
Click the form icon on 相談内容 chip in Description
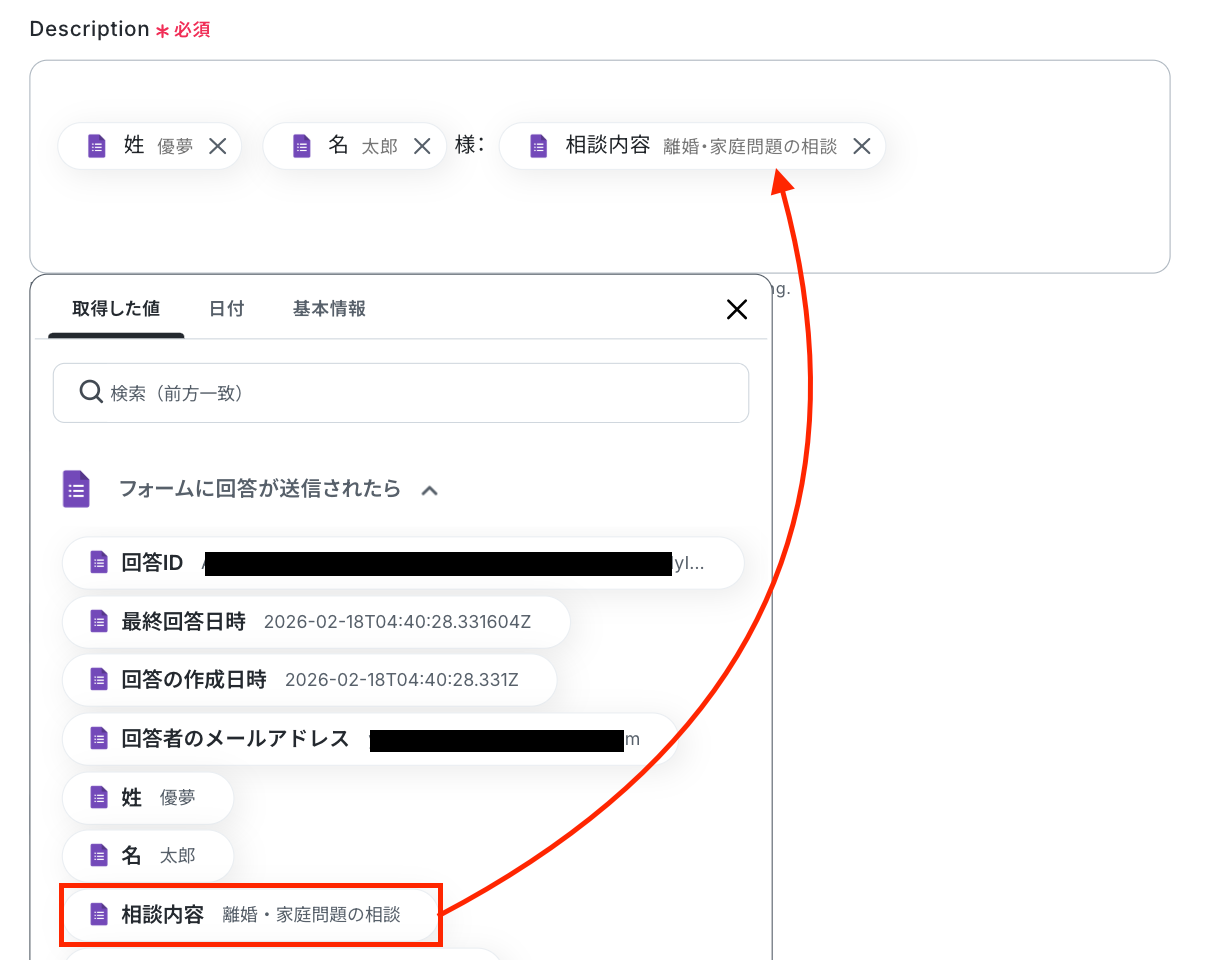pos(538,146)
